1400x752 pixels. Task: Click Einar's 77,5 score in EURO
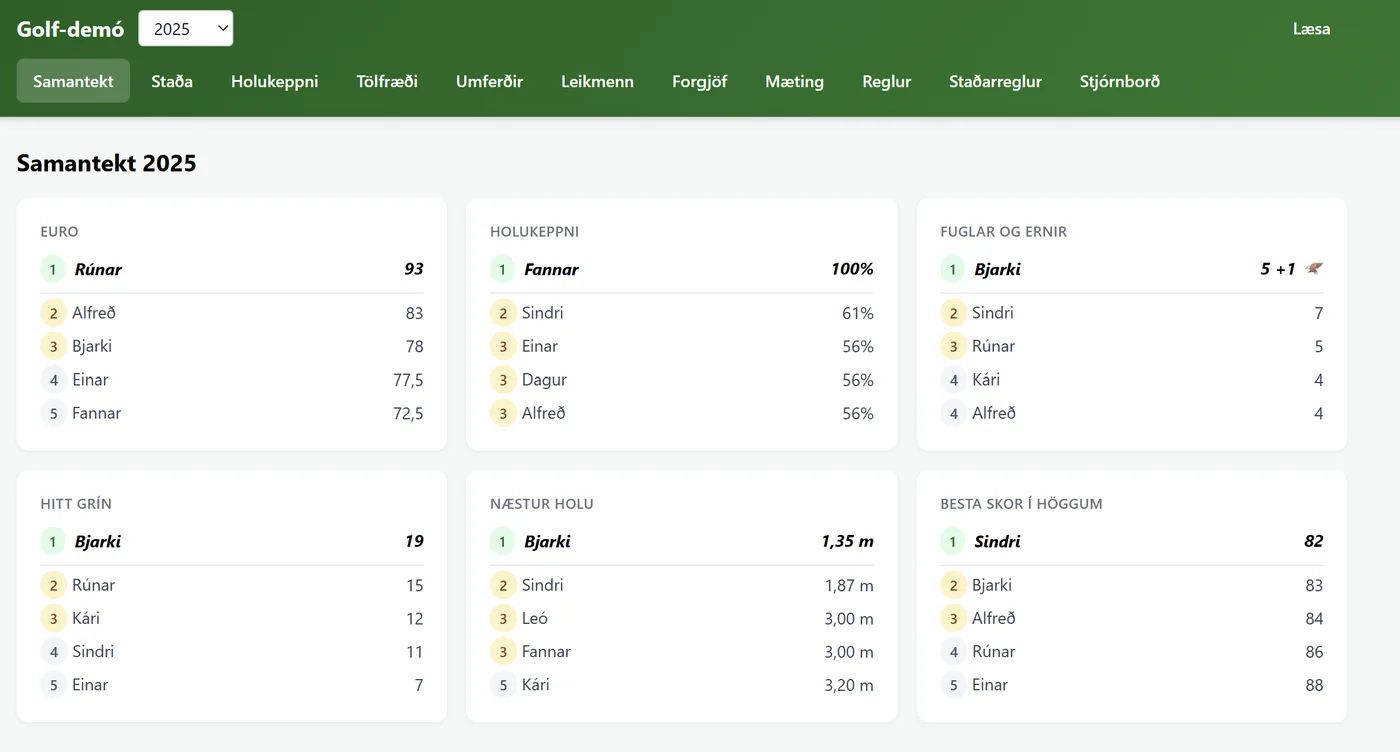[x=408, y=380]
